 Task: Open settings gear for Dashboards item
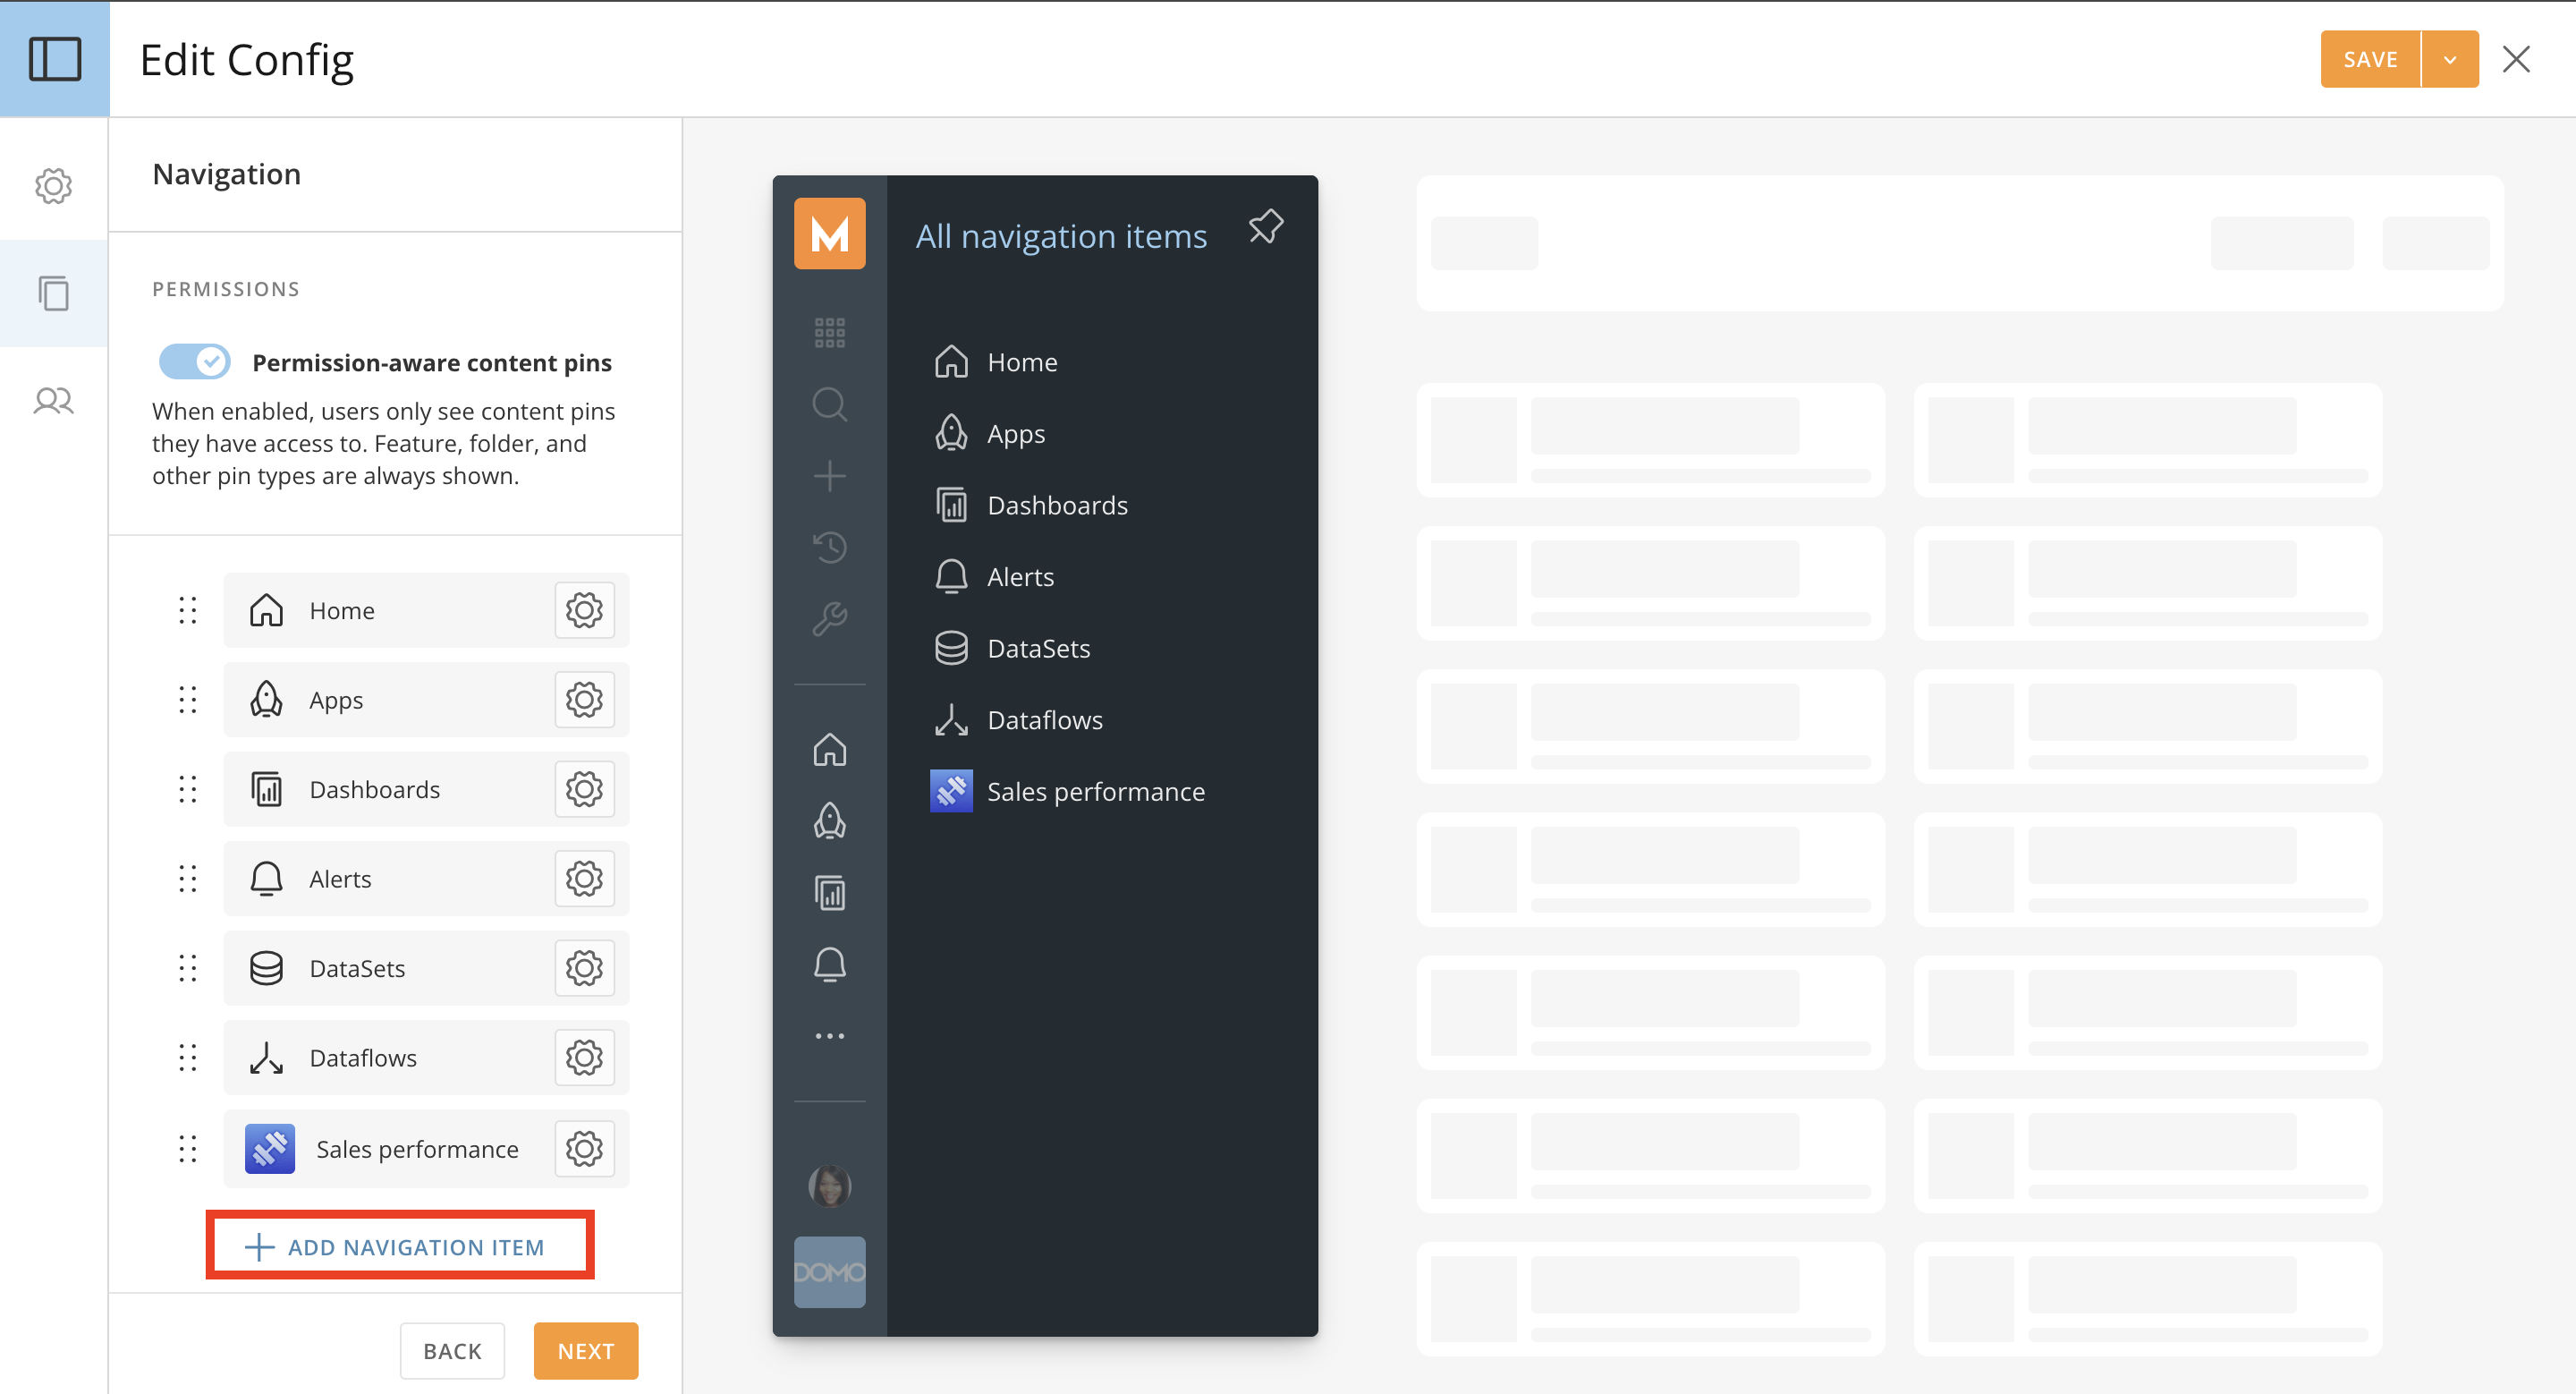[x=584, y=789]
